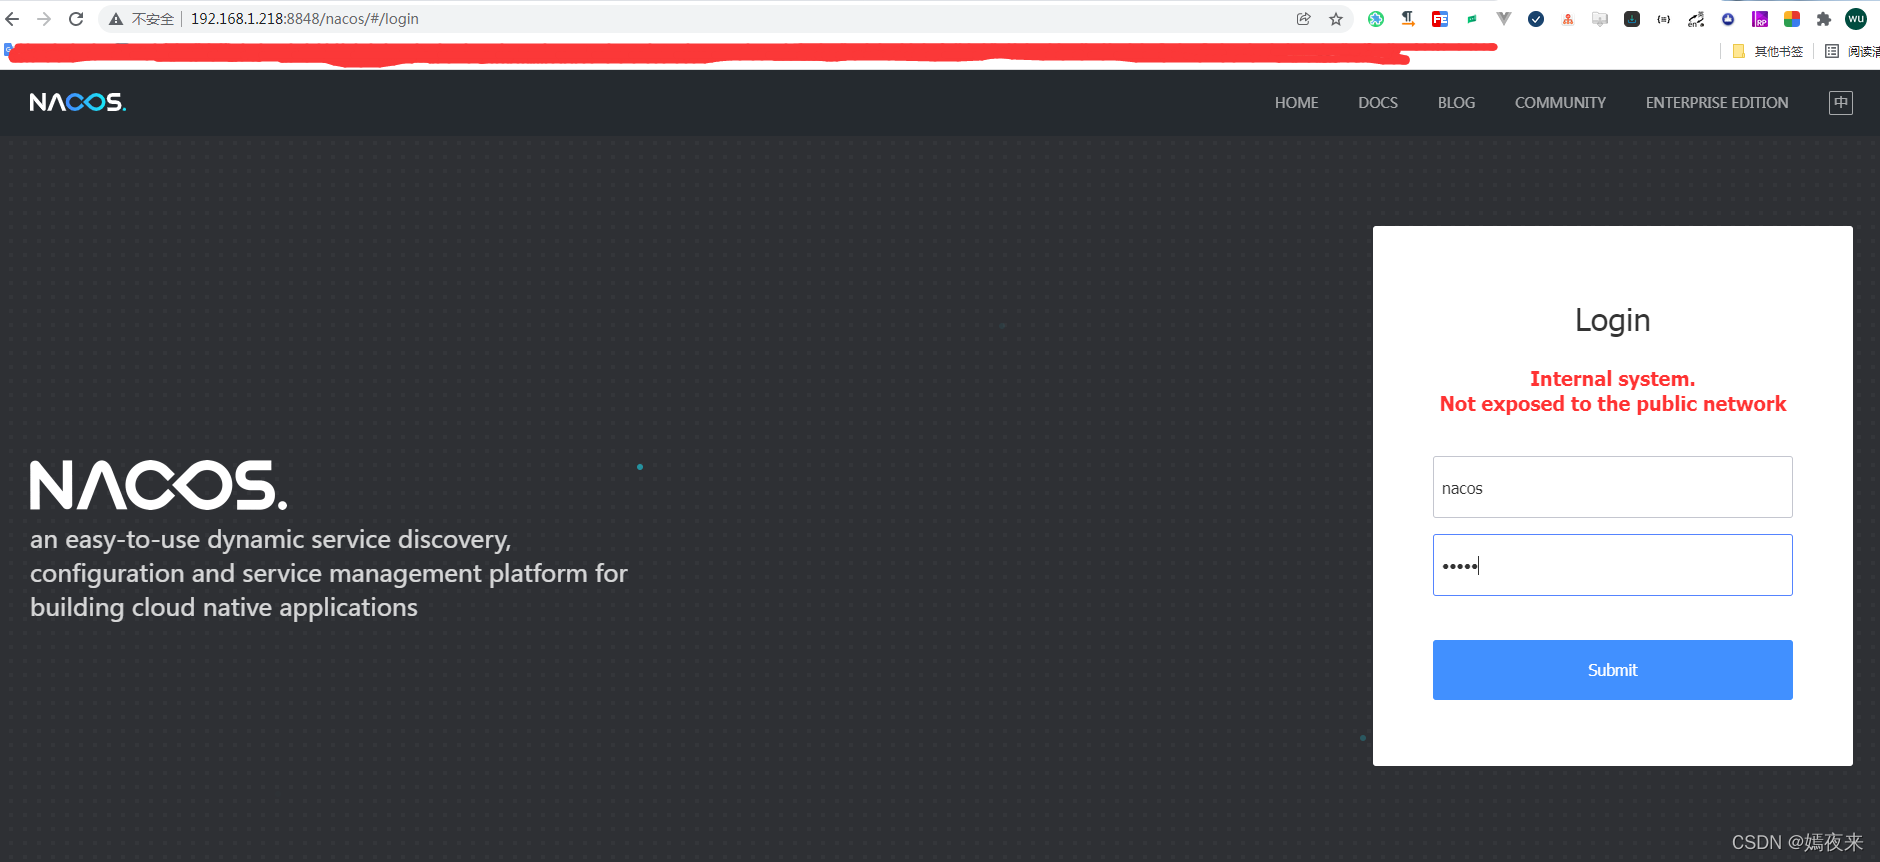Open the WU profile avatar
The width and height of the screenshot is (1880, 862).
pos(1856,19)
